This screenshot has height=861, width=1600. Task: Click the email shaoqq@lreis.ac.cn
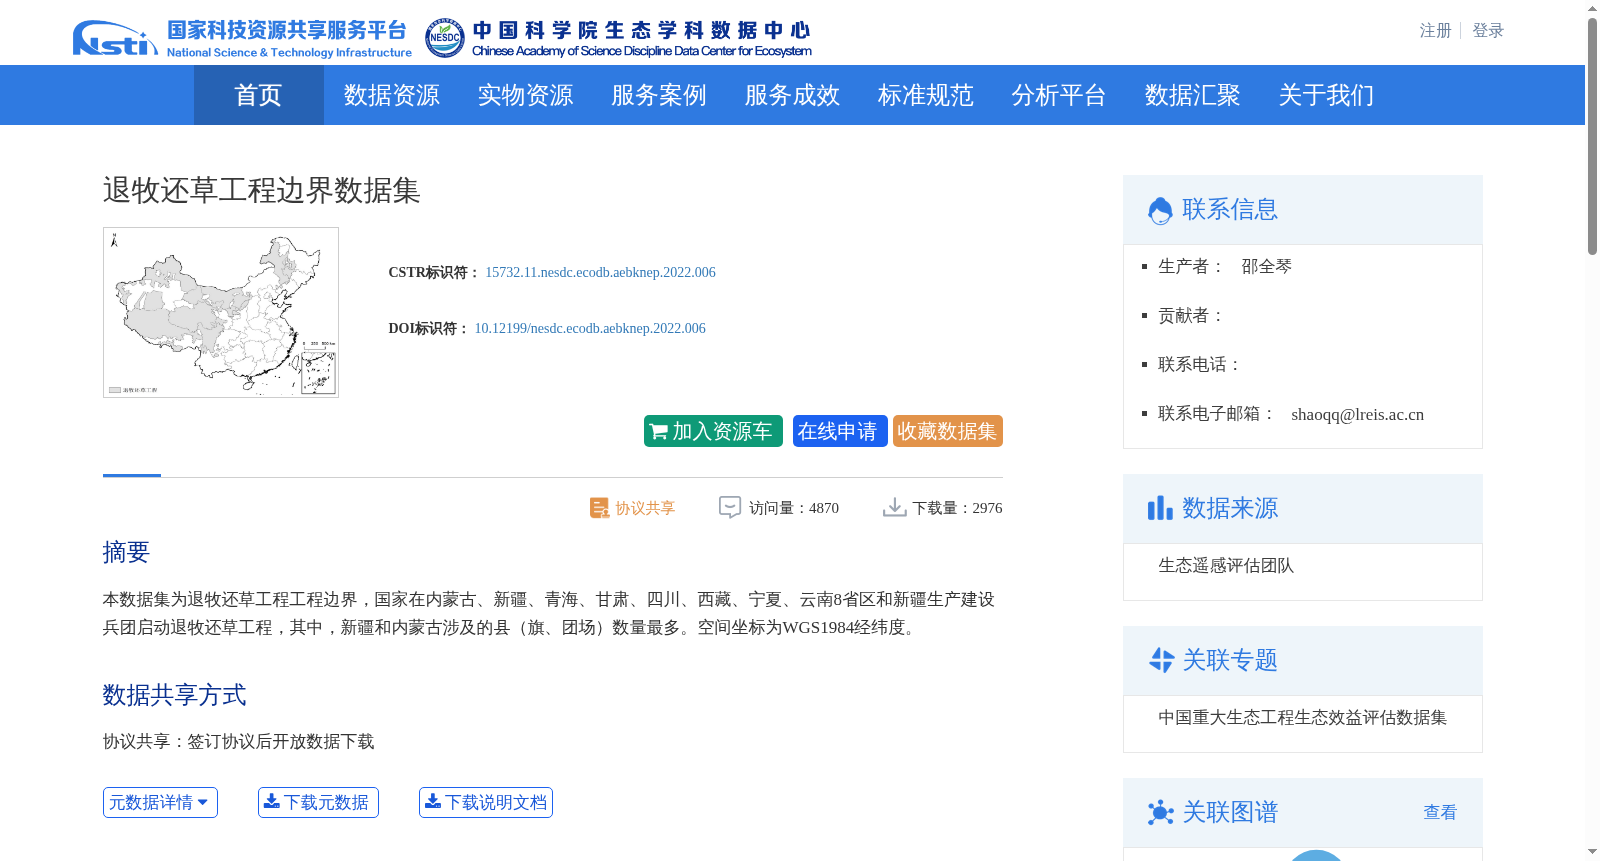click(x=1357, y=414)
